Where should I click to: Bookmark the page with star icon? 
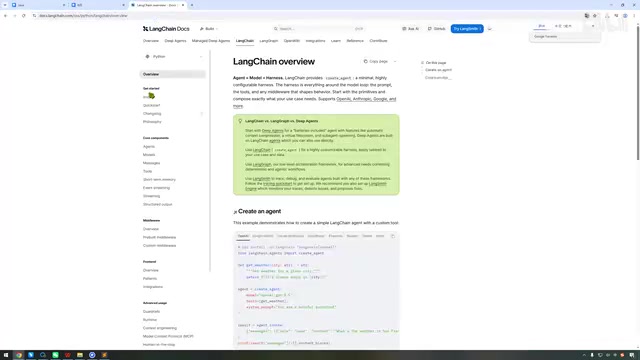tap(595, 16)
